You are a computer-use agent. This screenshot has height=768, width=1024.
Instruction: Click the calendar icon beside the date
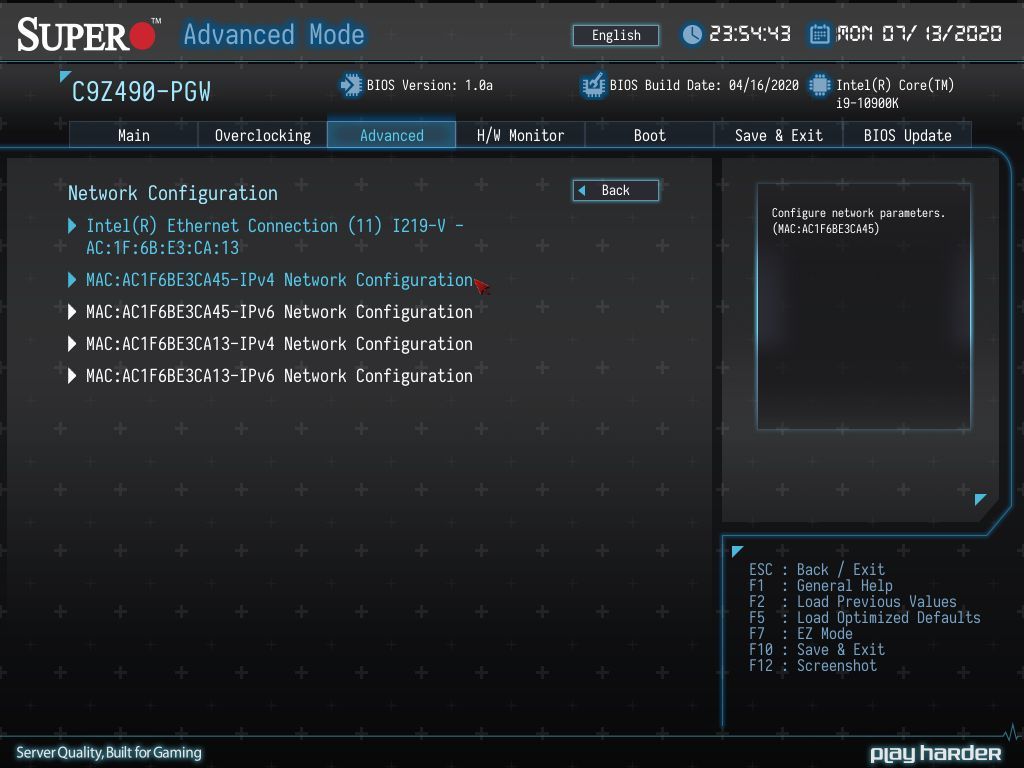point(820,34)
